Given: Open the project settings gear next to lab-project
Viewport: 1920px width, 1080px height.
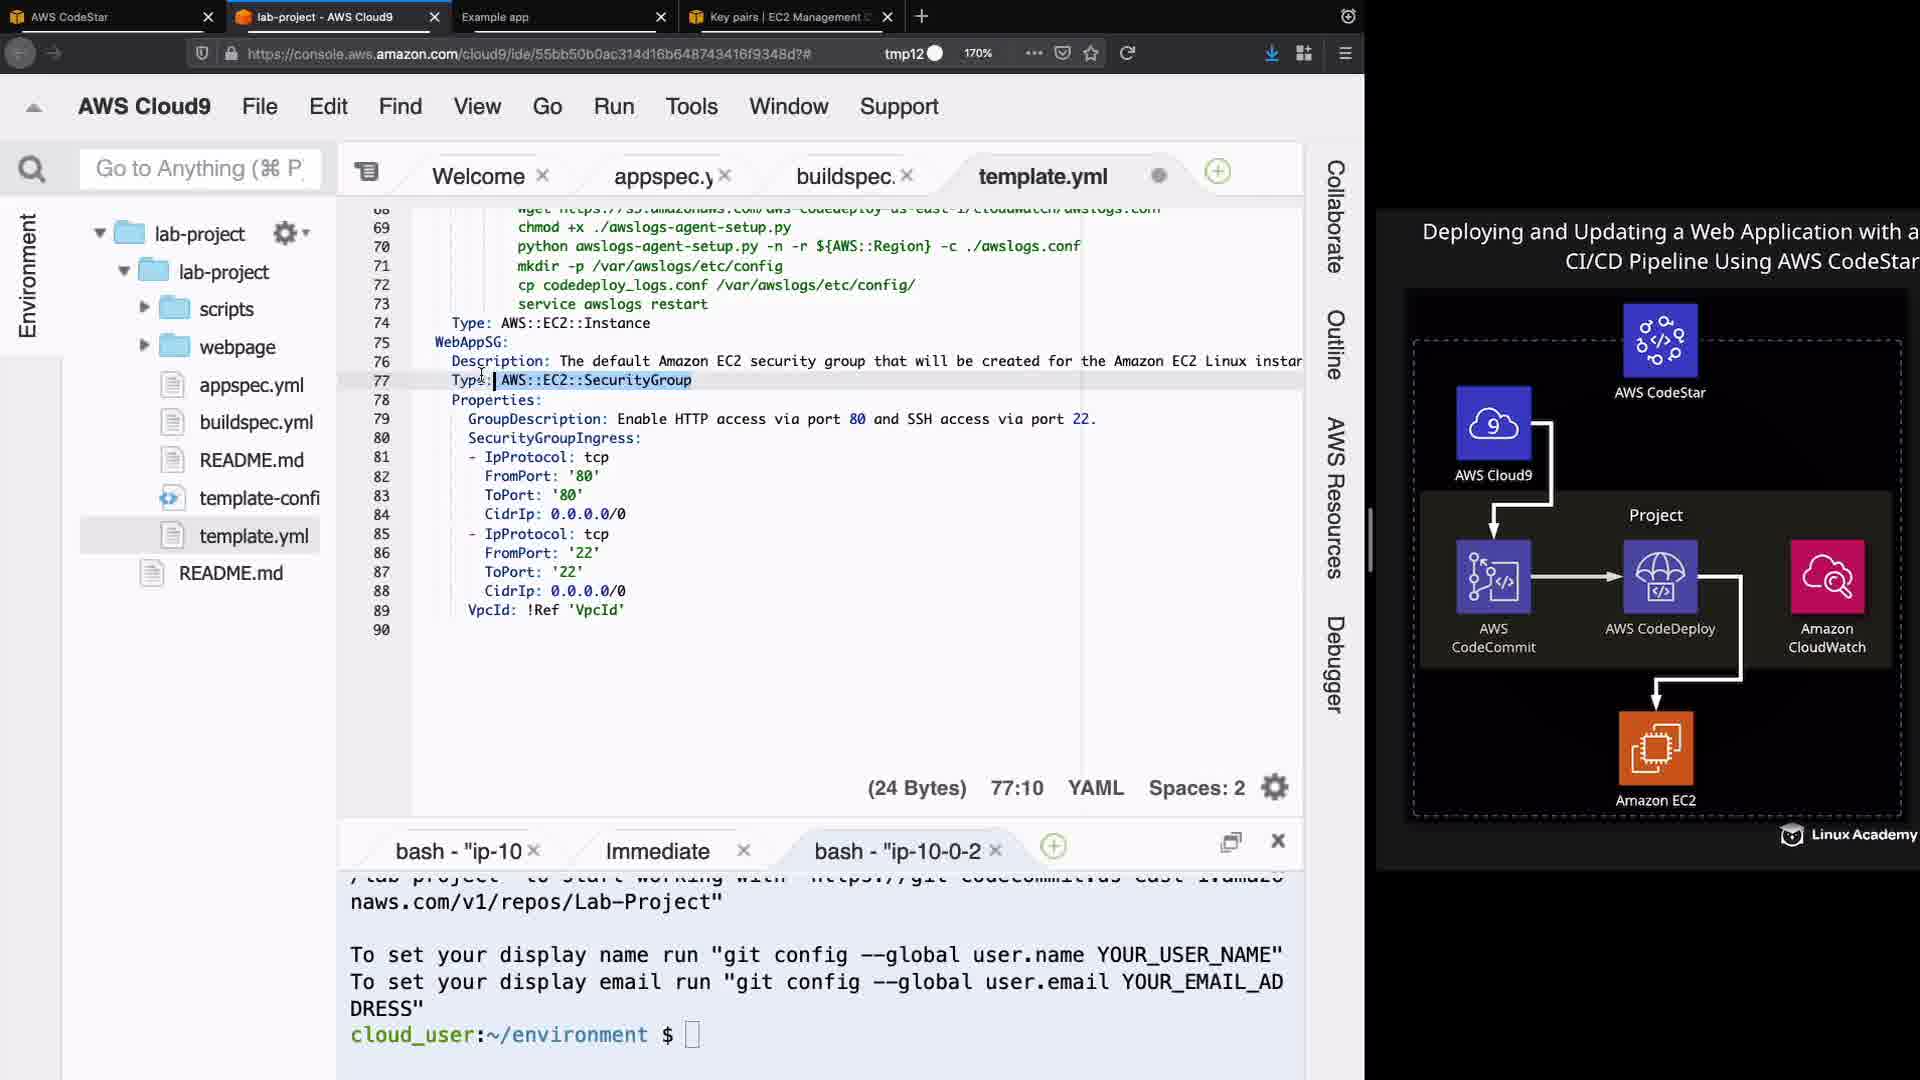Looking at the screenshot, I should tap(286, 233).
